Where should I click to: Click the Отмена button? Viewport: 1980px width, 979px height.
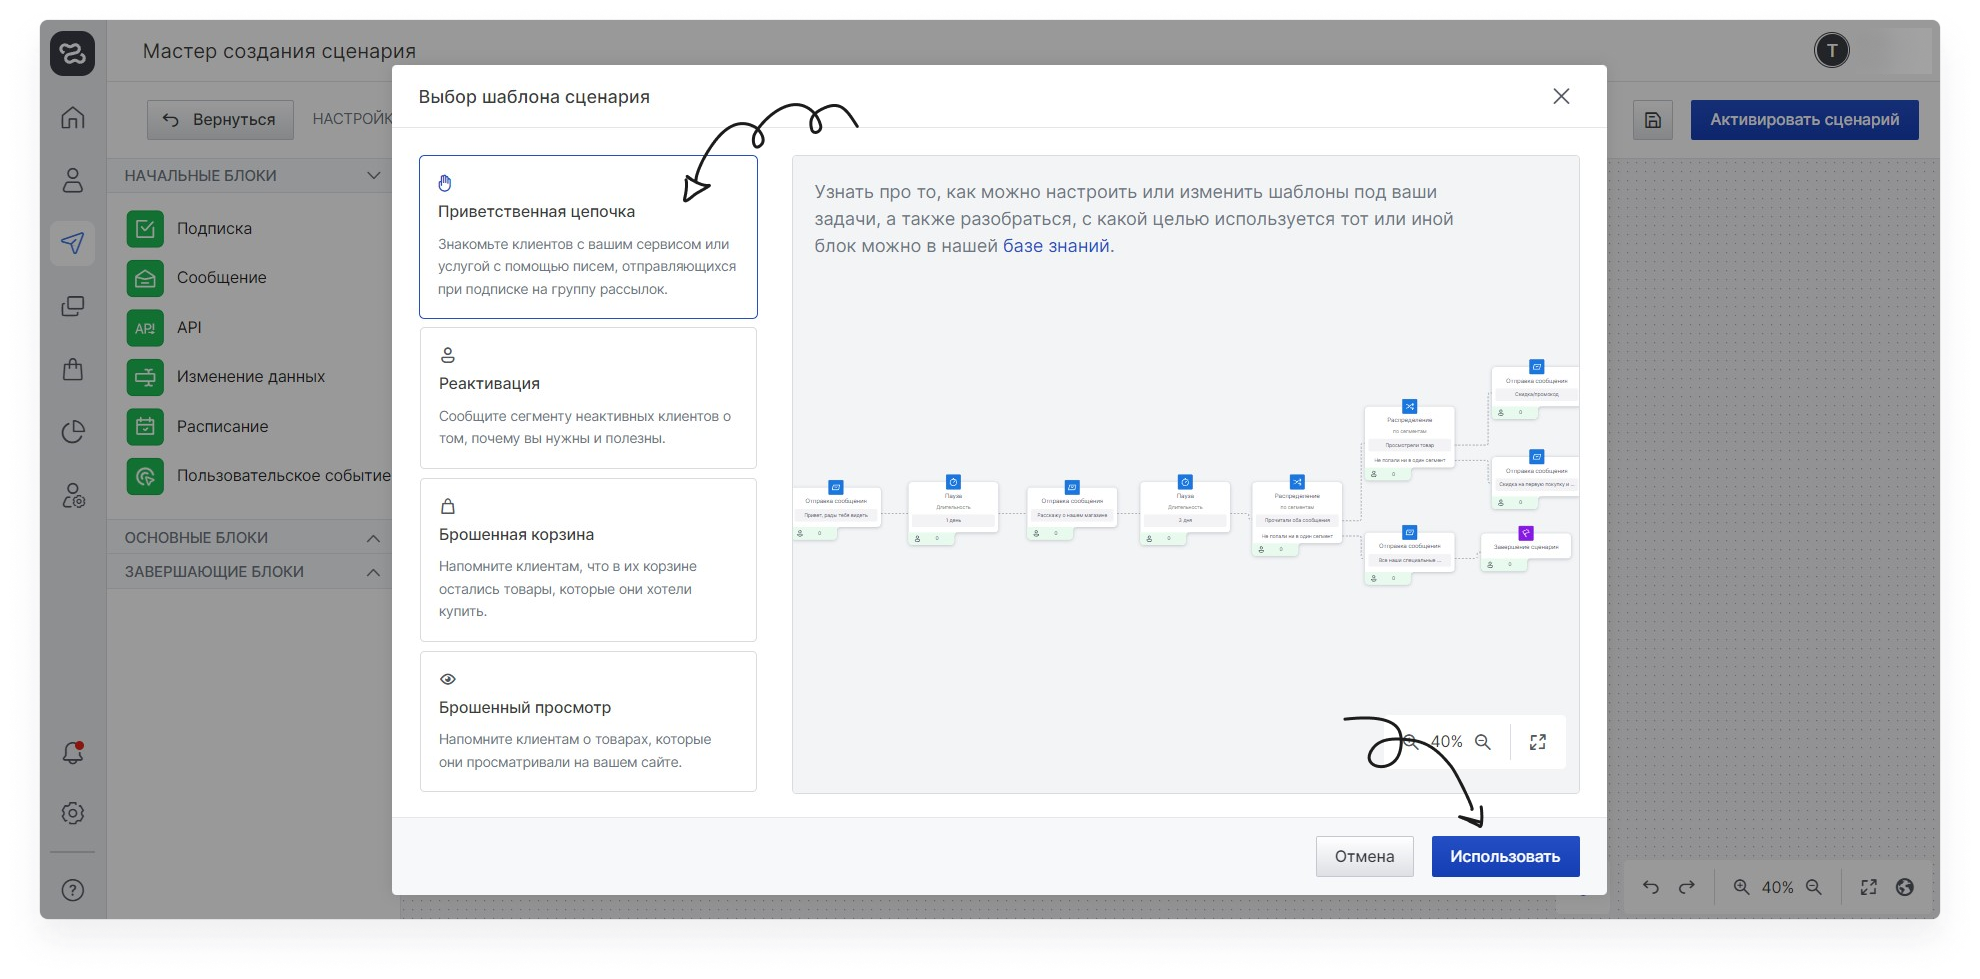tap(1364, 857)
